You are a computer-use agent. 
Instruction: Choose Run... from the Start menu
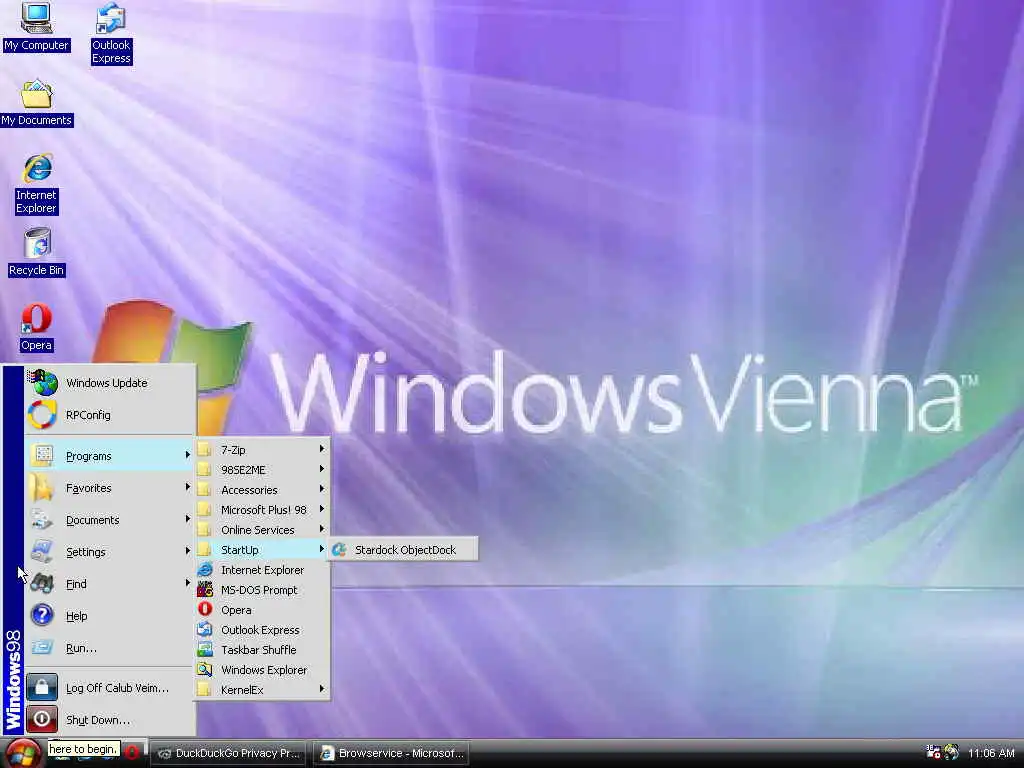click(x=110, y=648)
